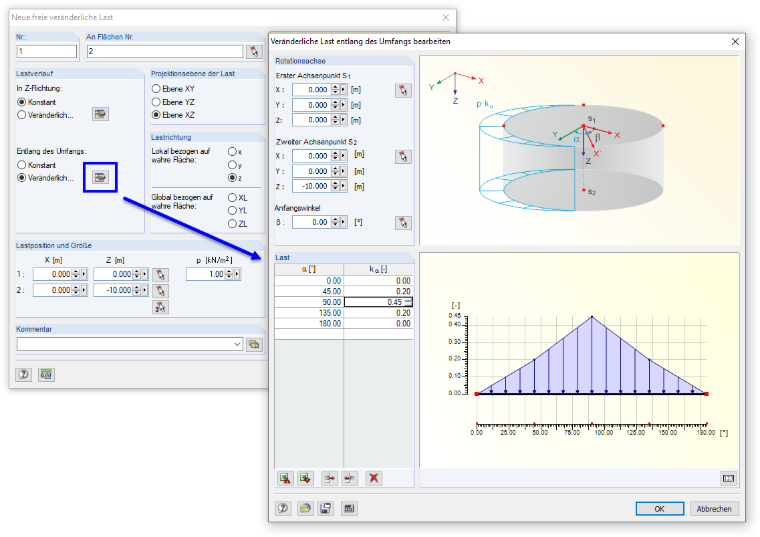Open help in Umfang dialog bottom bar
760x537 pixels.
pos(284,508)
